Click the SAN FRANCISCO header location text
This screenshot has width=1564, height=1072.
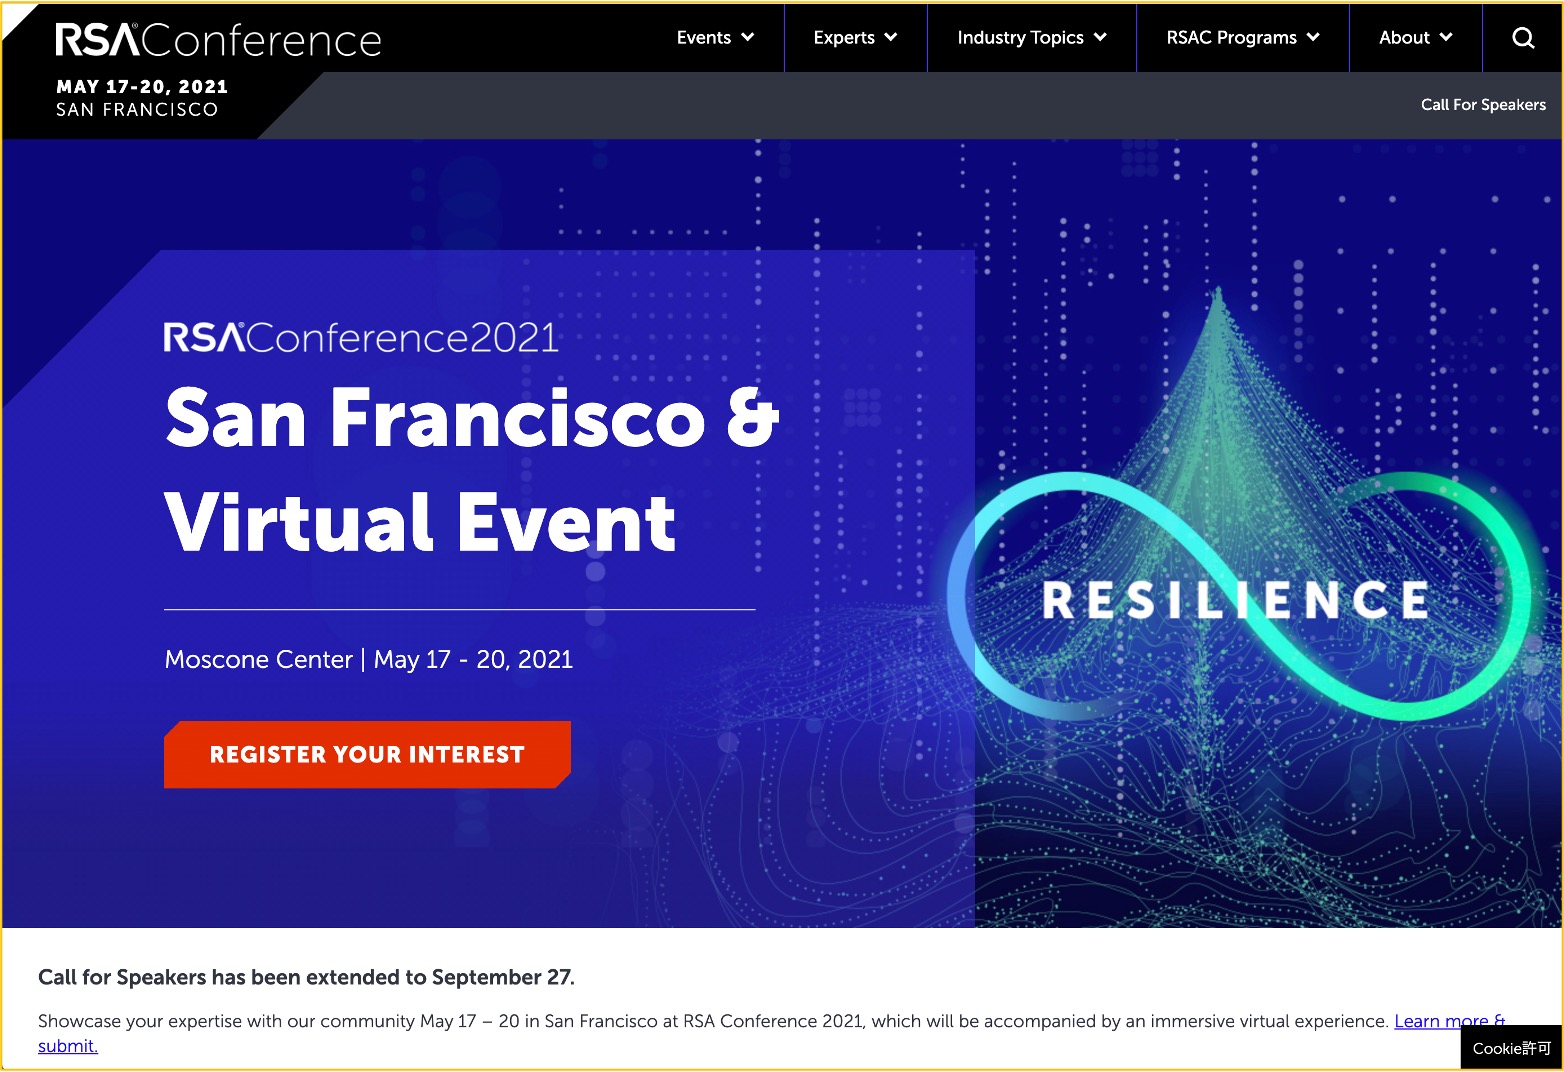(137, 110)
